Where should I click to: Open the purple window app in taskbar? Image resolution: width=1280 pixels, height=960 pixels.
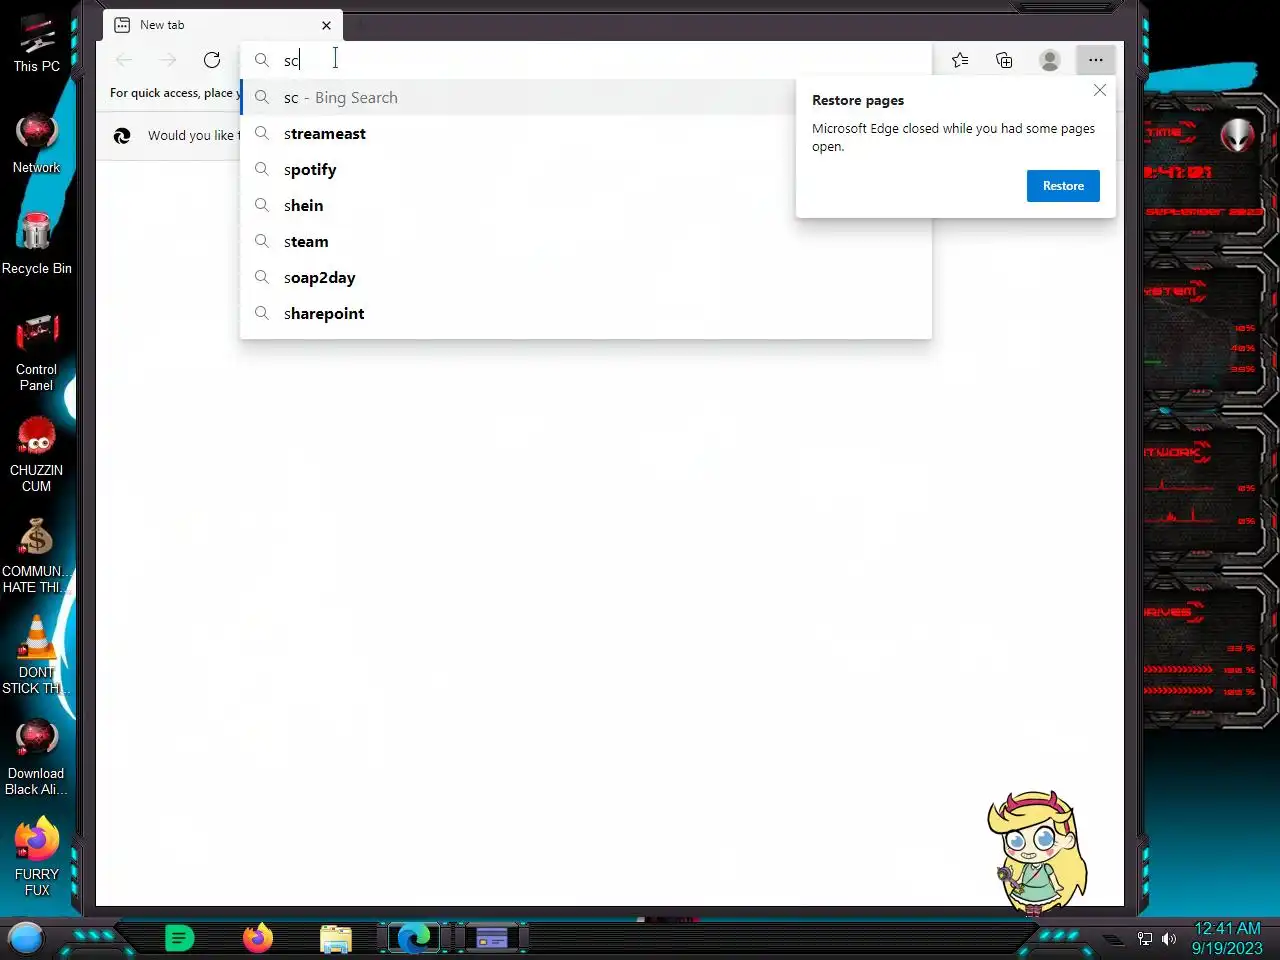coord(492,938)
